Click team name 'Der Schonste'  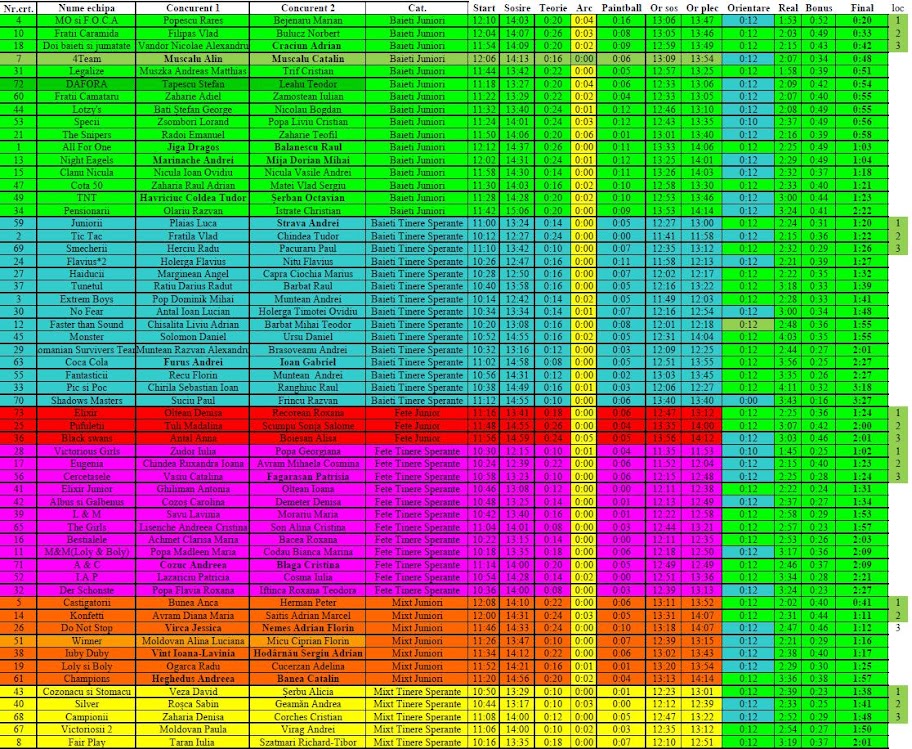tap(86, 590)
